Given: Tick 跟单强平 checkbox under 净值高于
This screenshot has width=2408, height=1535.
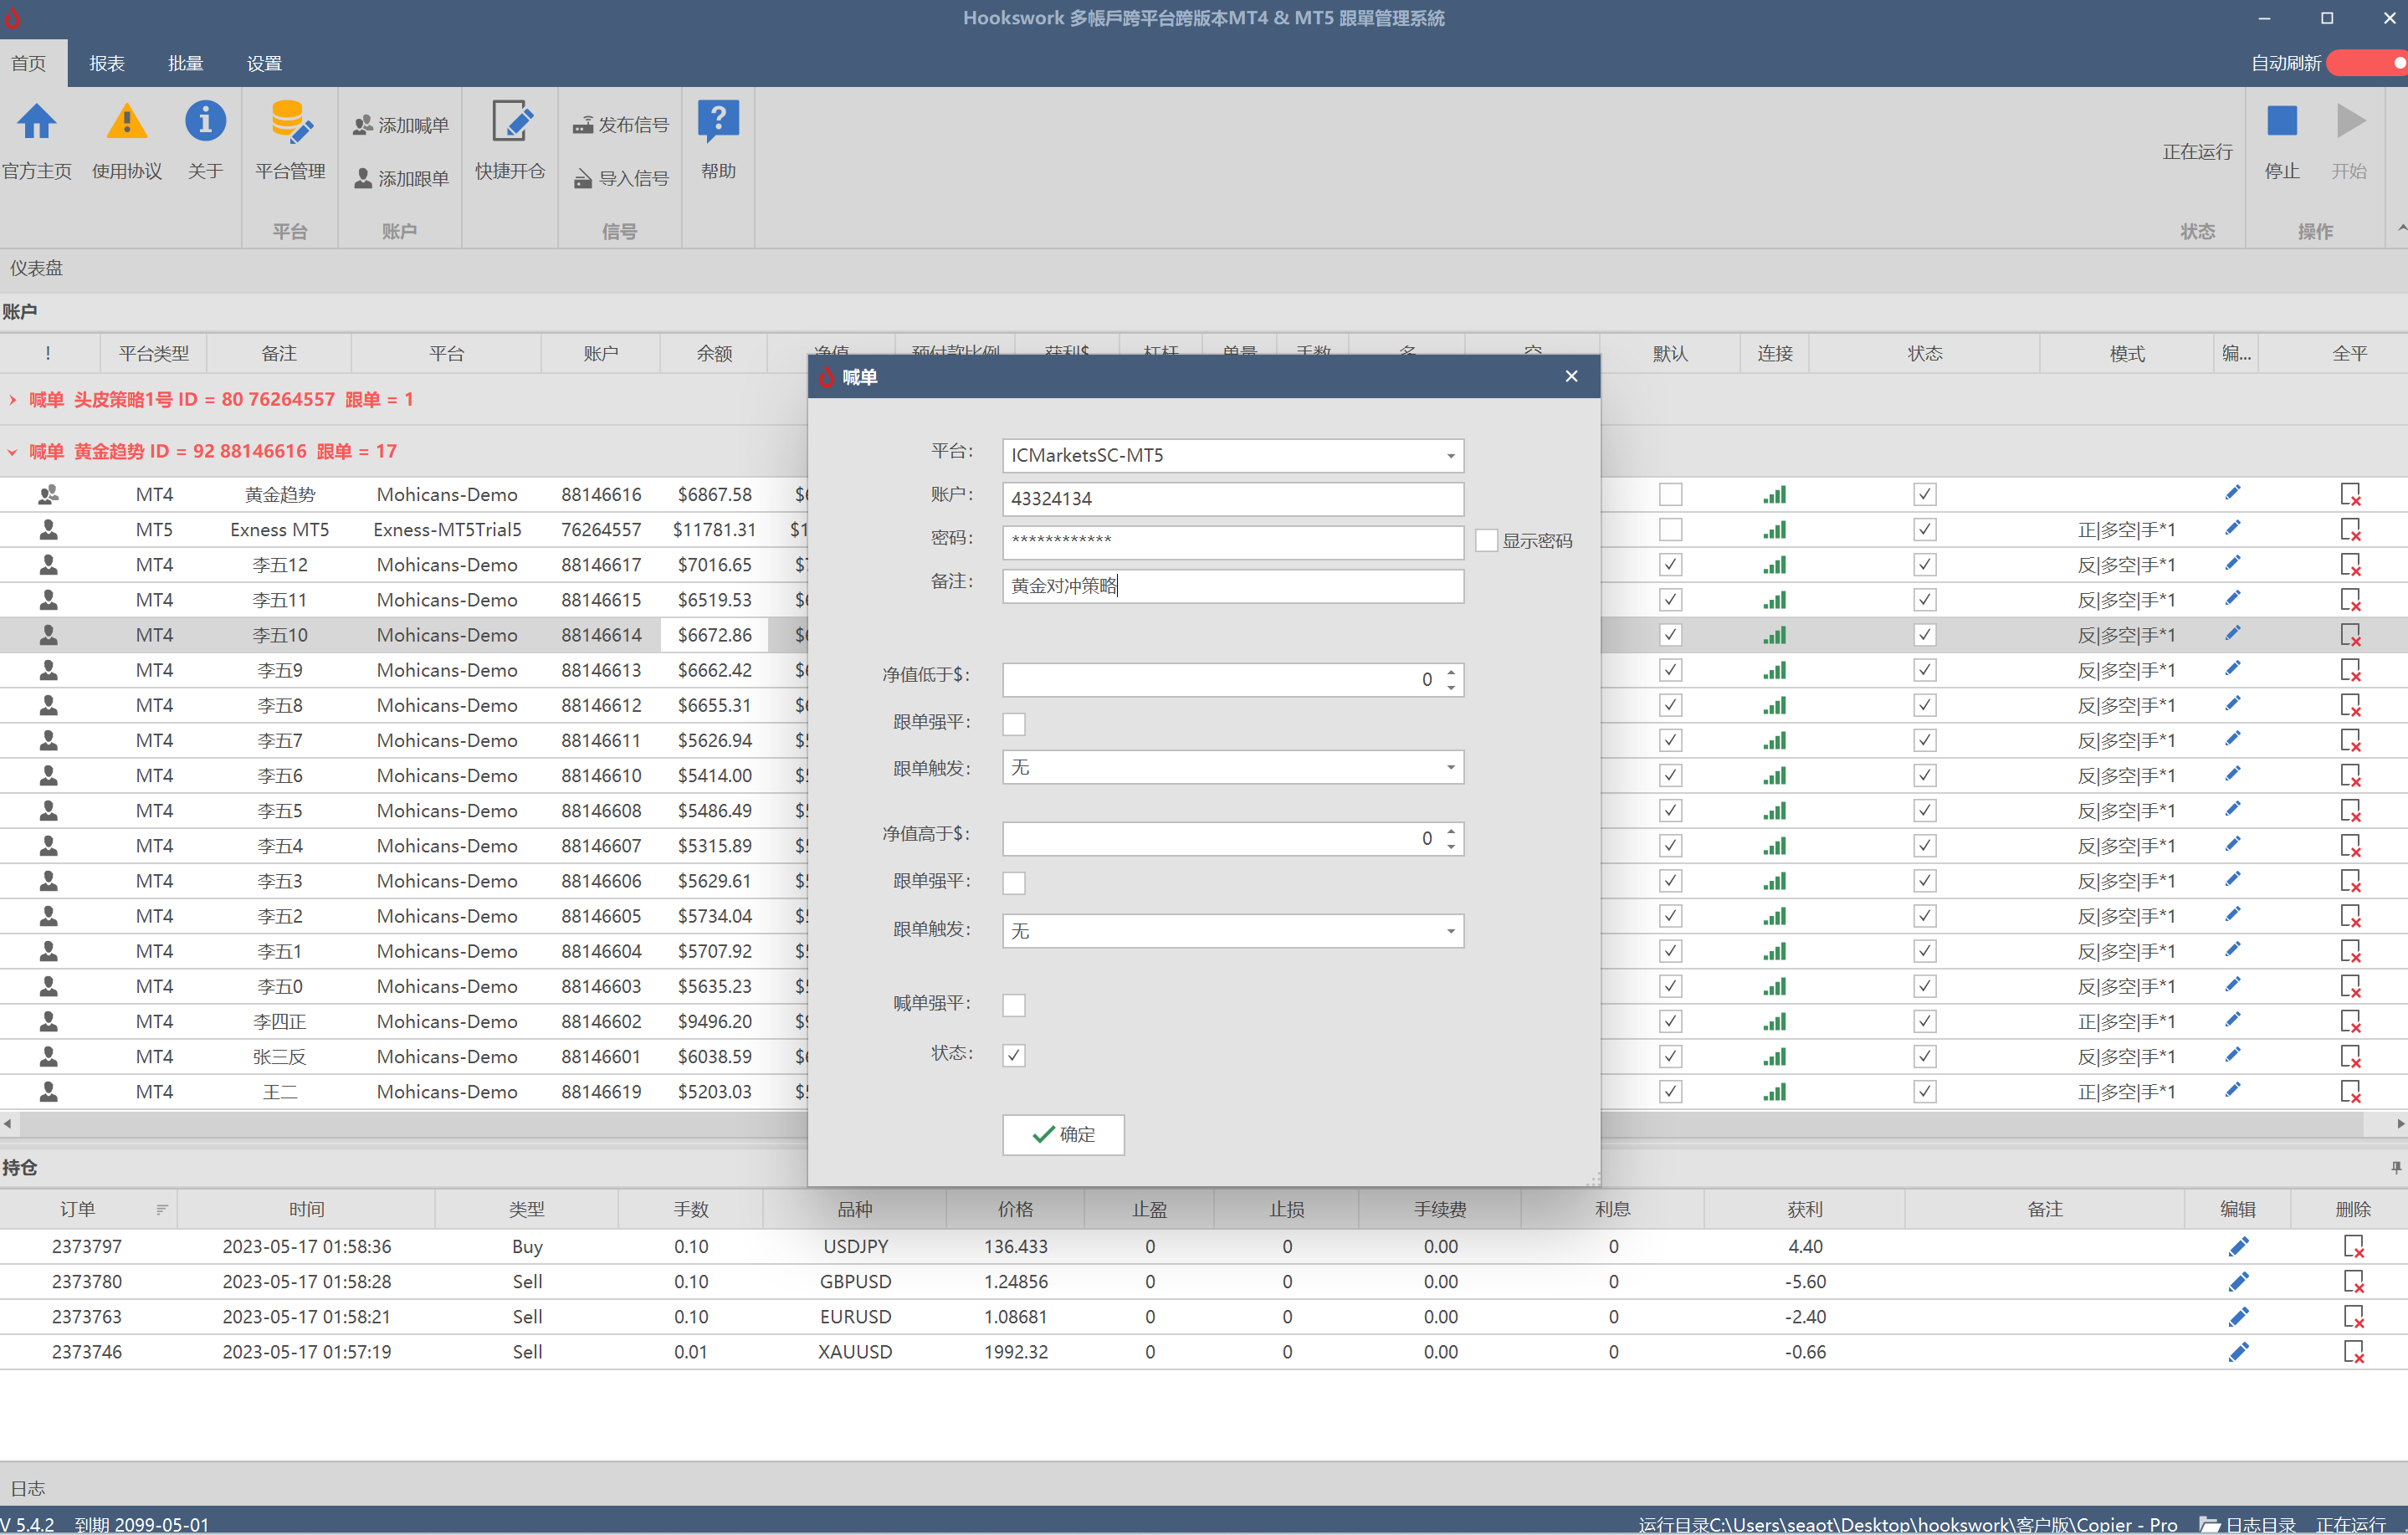Looking at the screenshot, I should pos(1014,883).
